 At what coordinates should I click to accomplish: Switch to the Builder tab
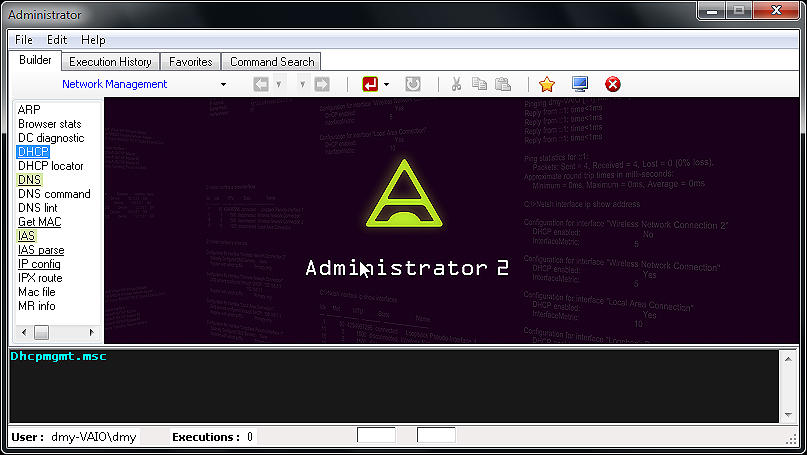pyautogui.click(x=35, y=60)
